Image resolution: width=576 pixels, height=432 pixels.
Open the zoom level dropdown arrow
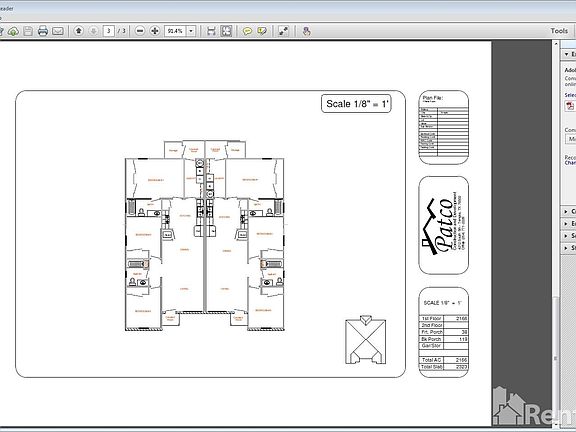(x=191, y=31)
